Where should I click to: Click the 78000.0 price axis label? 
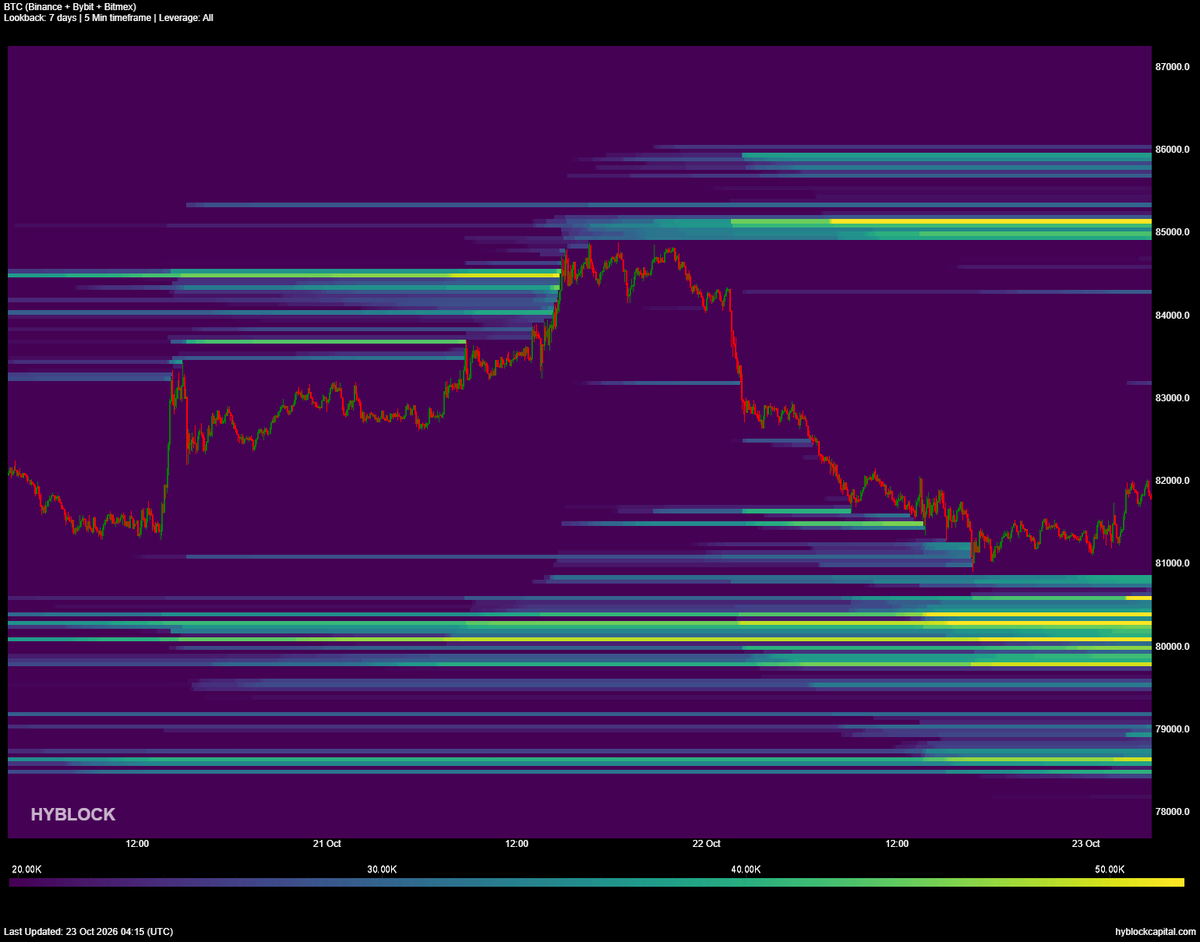pyautogui.click(x=1173, y=811)
